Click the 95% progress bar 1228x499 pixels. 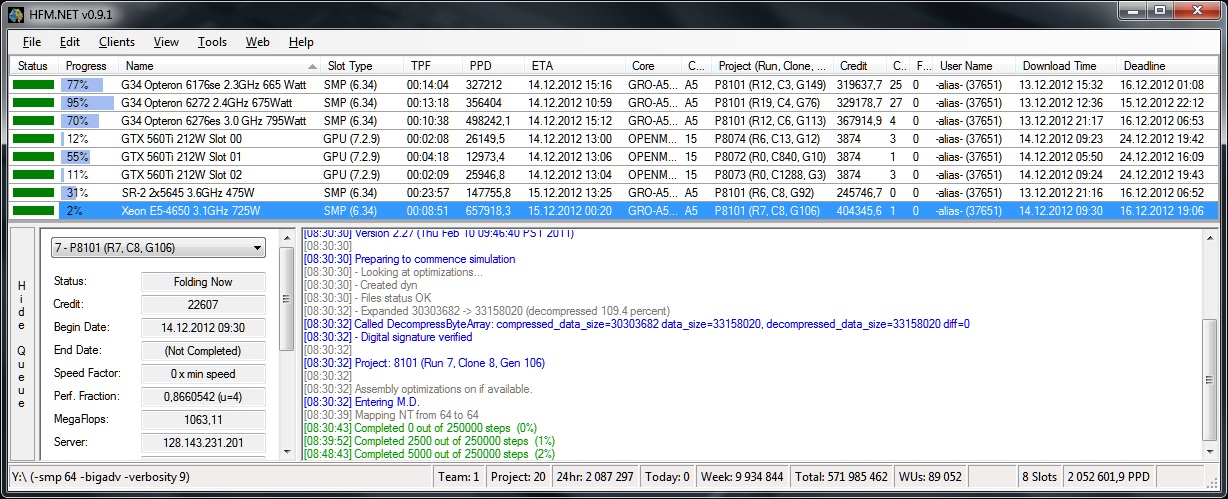pyautogui.click(x=88, y=102)
